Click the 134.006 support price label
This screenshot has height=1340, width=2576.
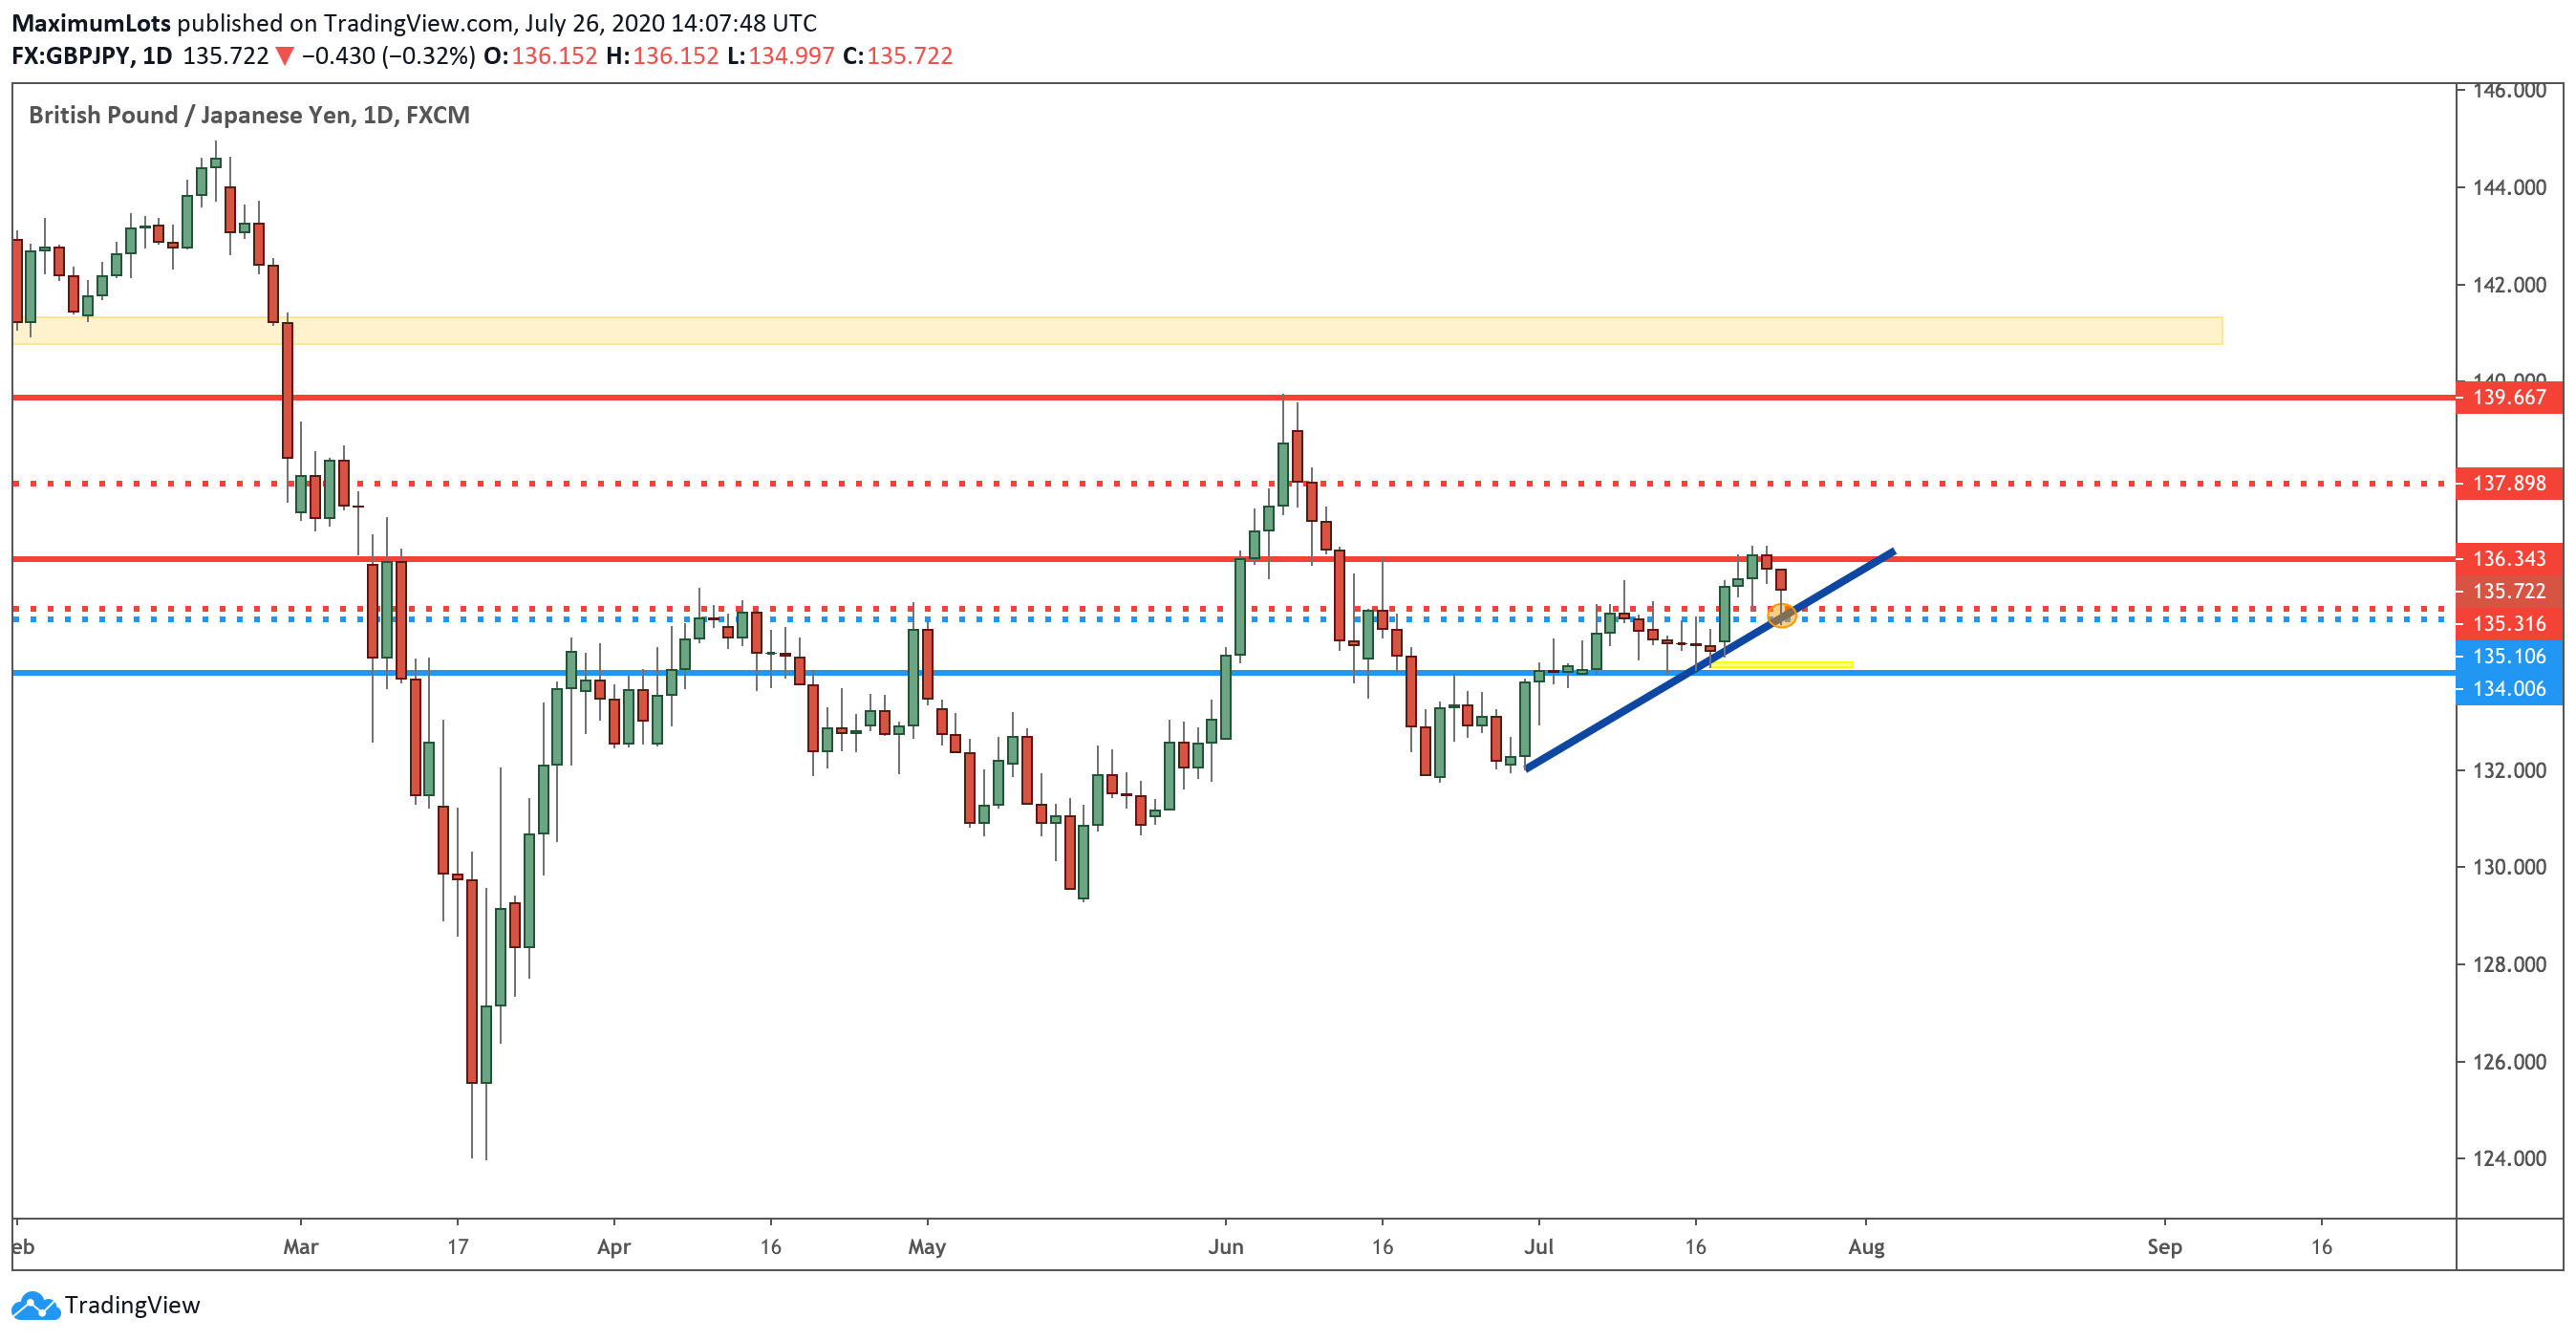(2508, 688)
